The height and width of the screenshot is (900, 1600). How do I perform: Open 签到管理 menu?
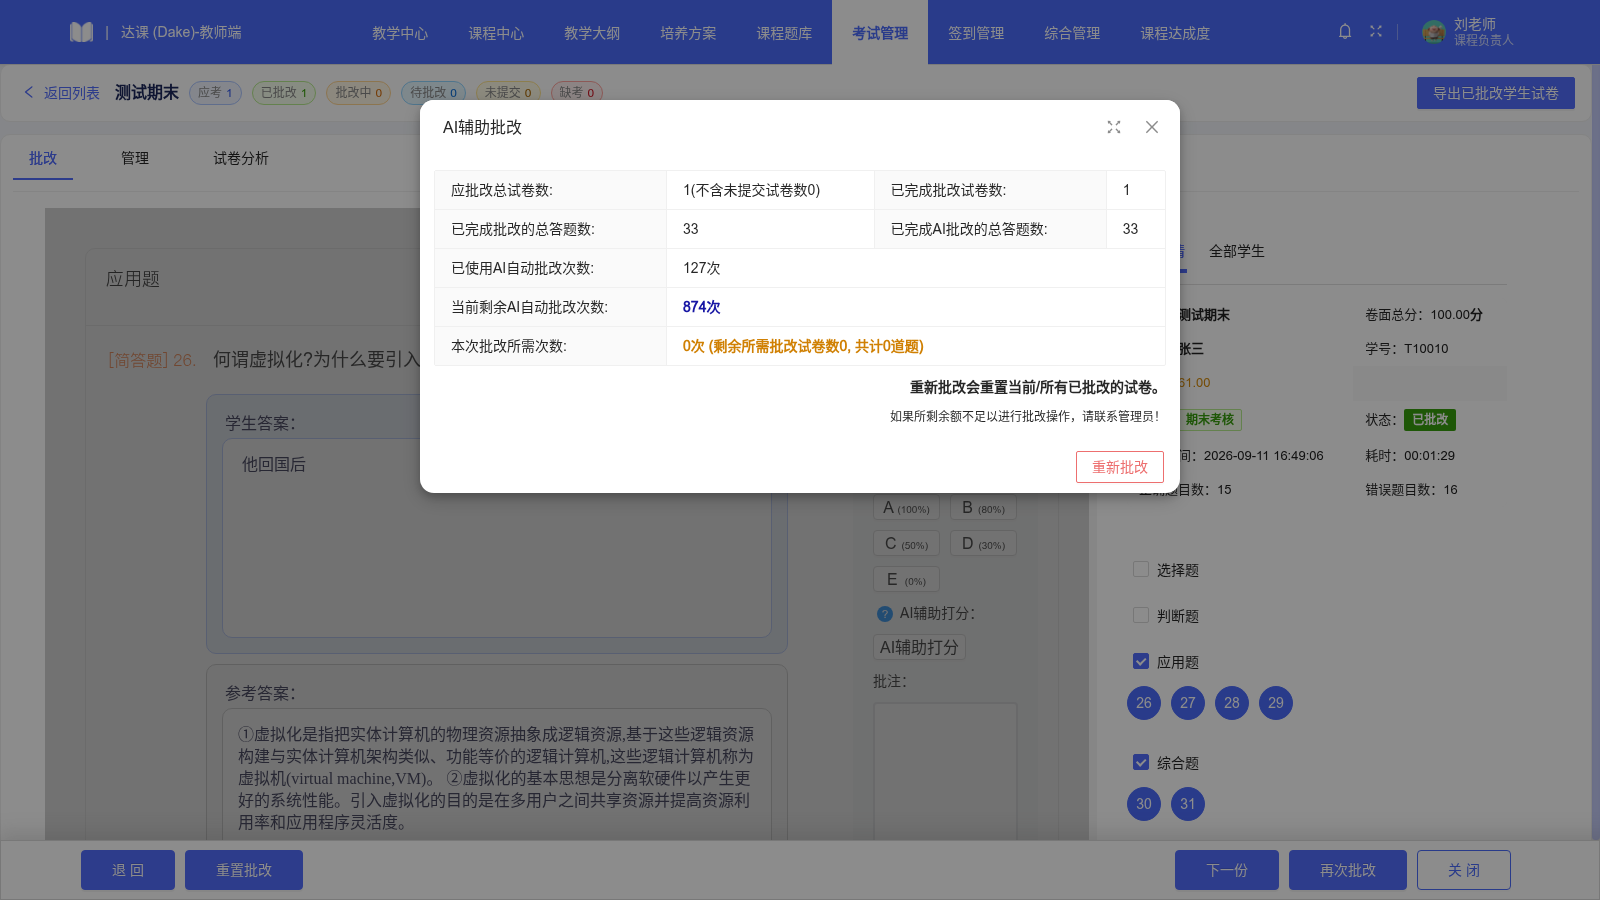(976, 33)
